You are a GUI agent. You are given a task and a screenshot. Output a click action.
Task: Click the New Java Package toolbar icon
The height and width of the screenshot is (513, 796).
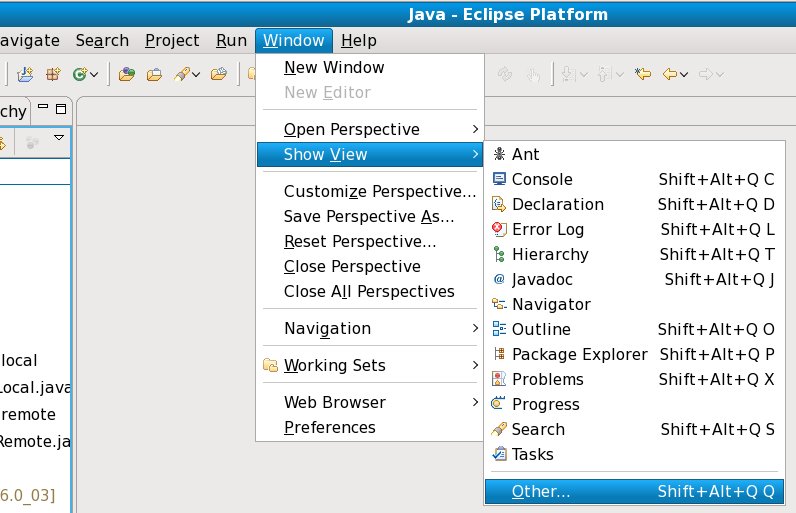[53, 74]
